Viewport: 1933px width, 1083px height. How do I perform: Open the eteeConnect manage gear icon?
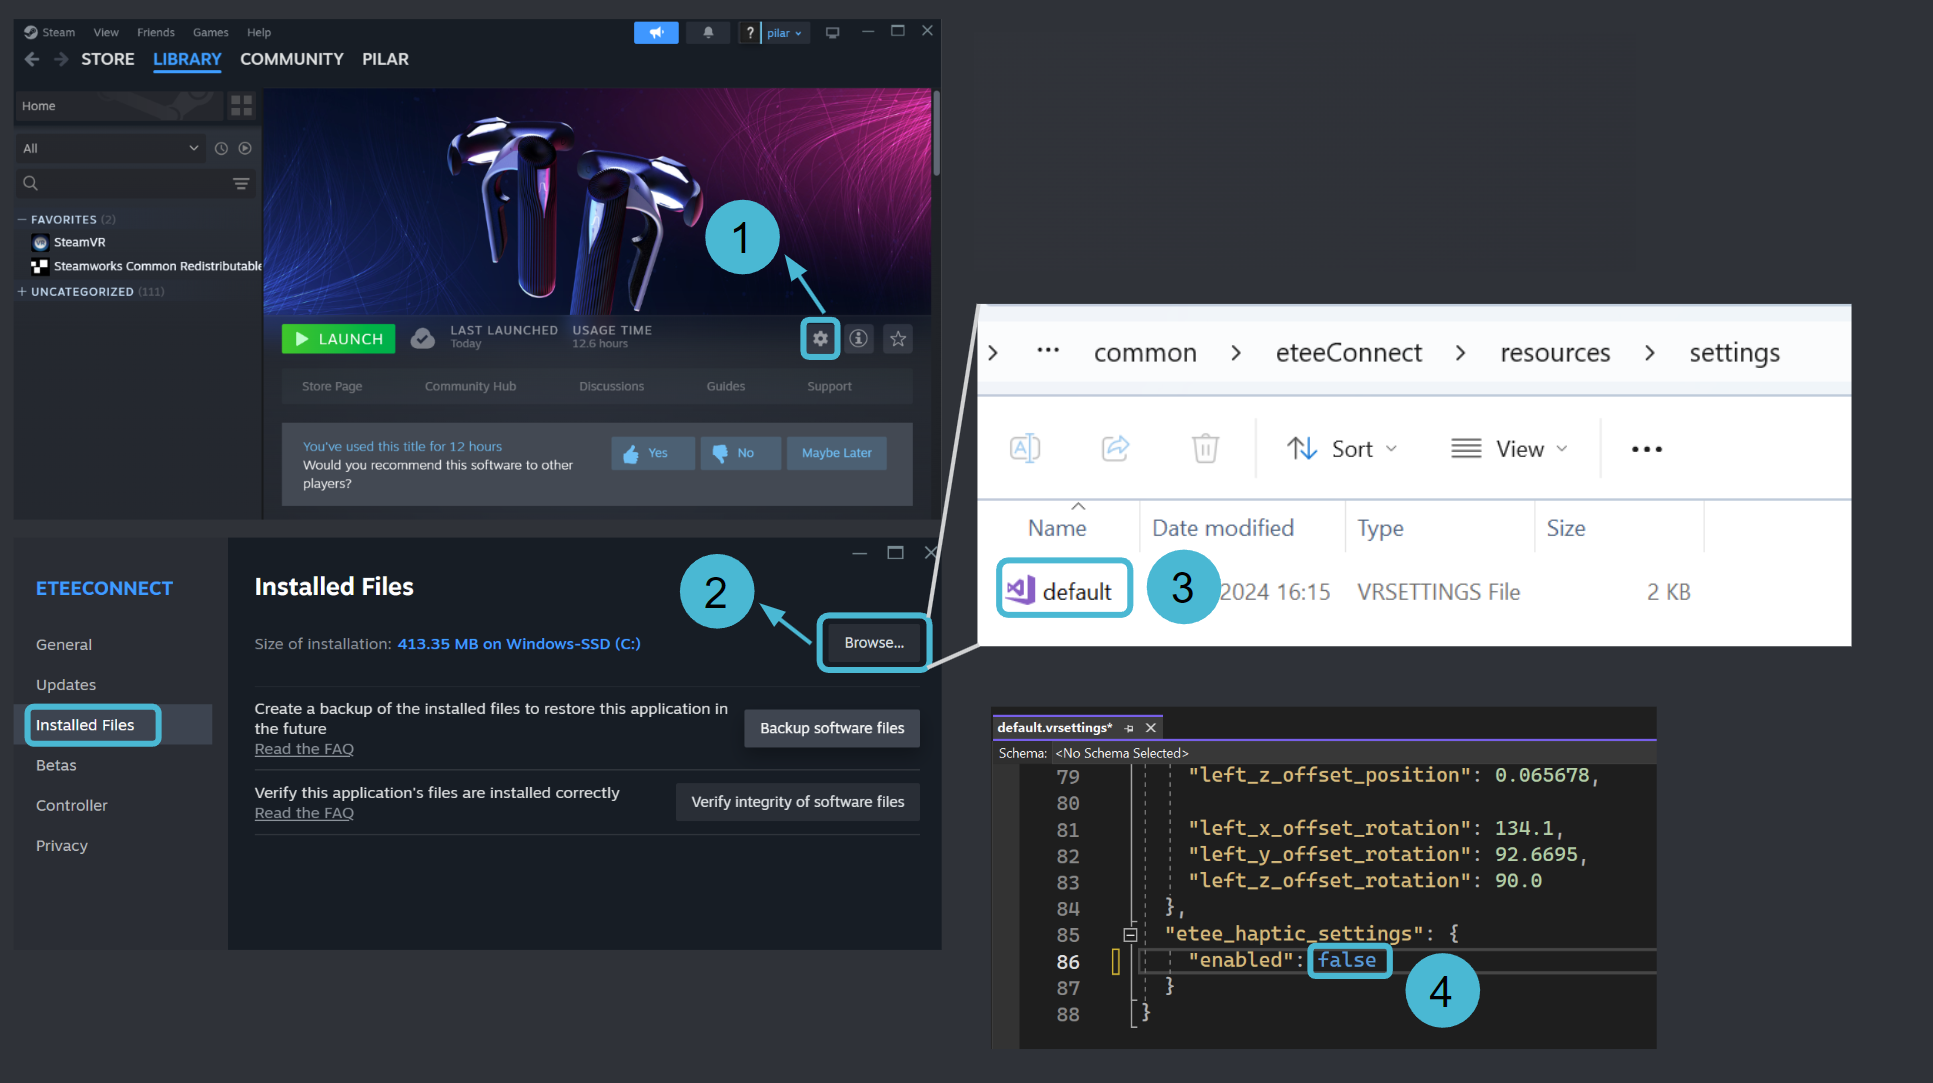point(820,339)
